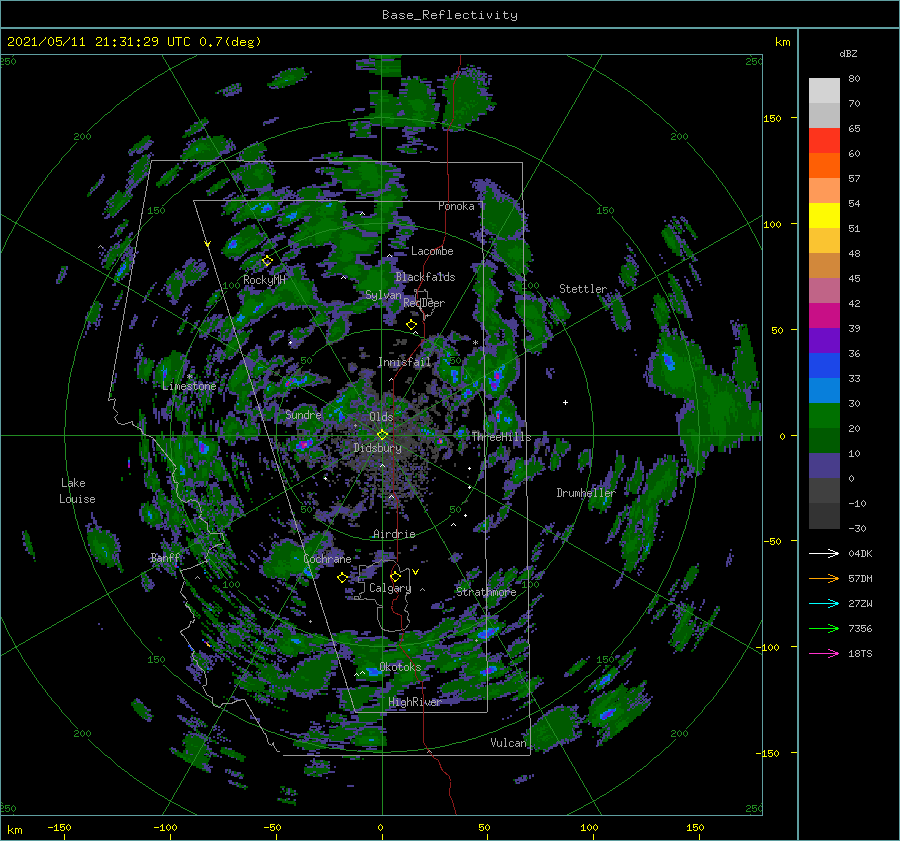Click the Didsbury label

377,448
